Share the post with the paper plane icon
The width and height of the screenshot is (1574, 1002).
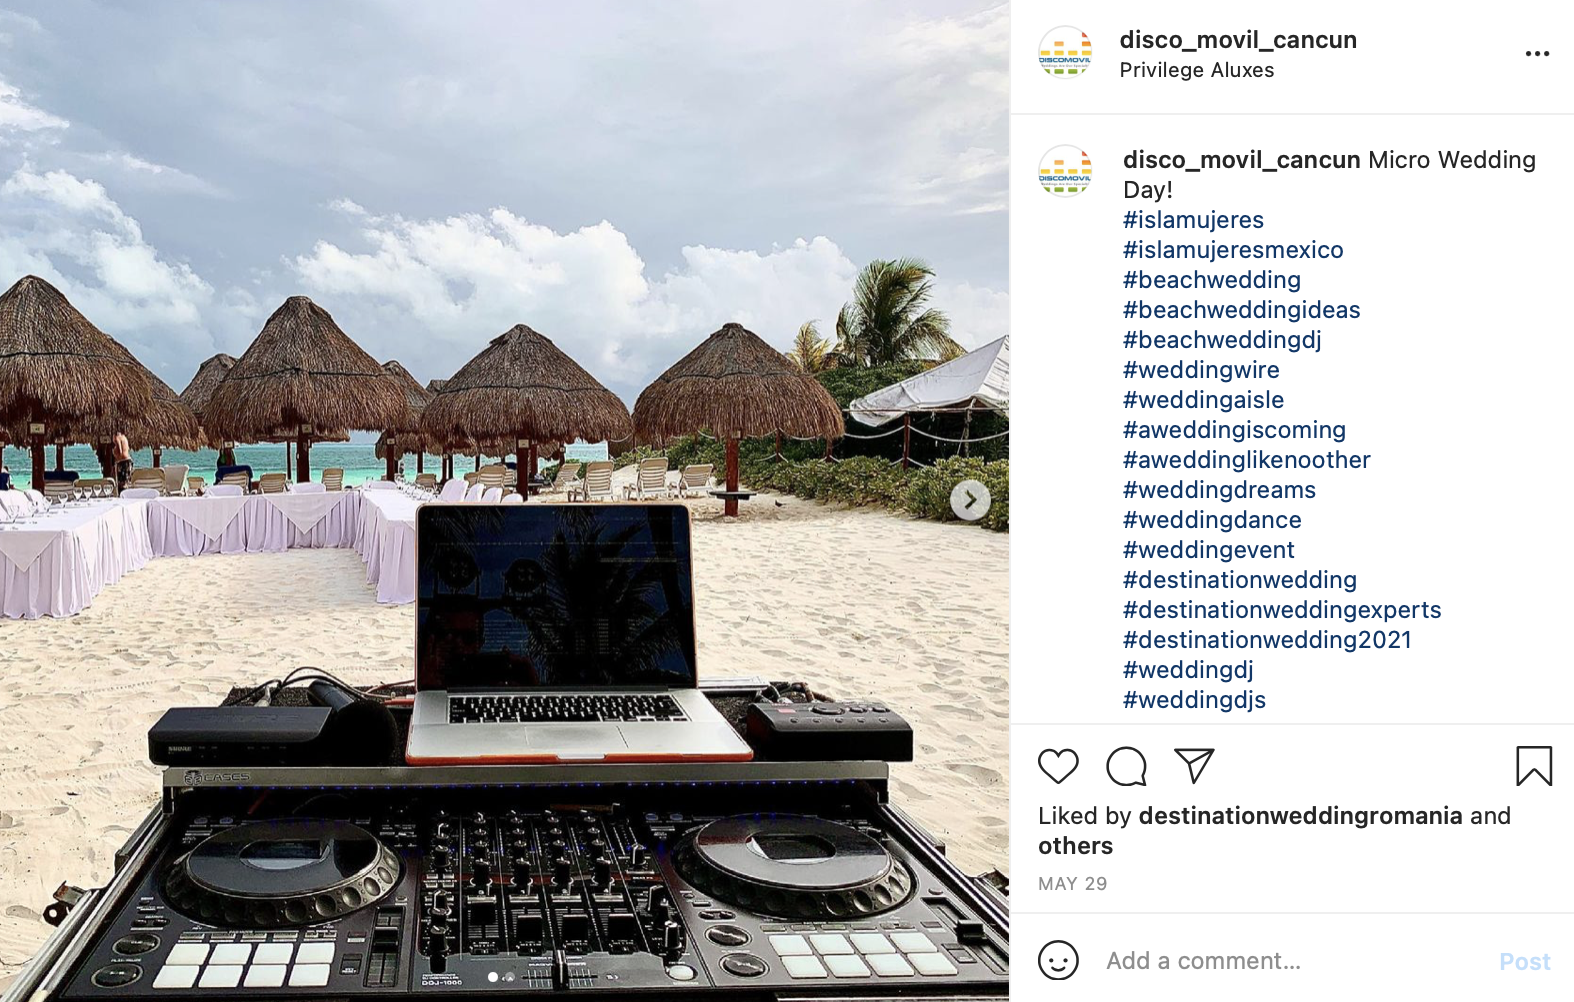point(1194,766)
